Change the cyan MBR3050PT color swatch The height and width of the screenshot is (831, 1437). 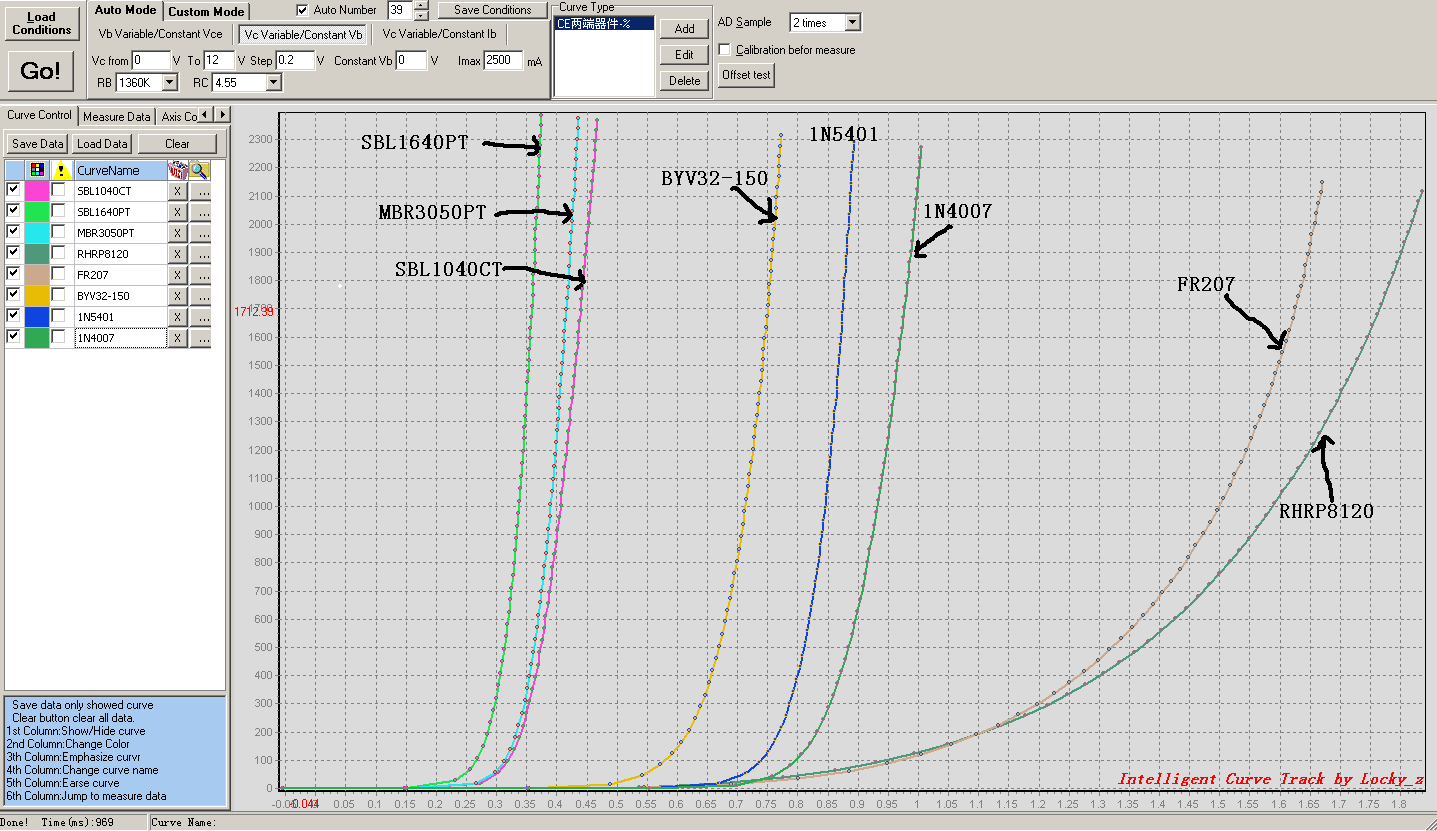tap(38, 233)
